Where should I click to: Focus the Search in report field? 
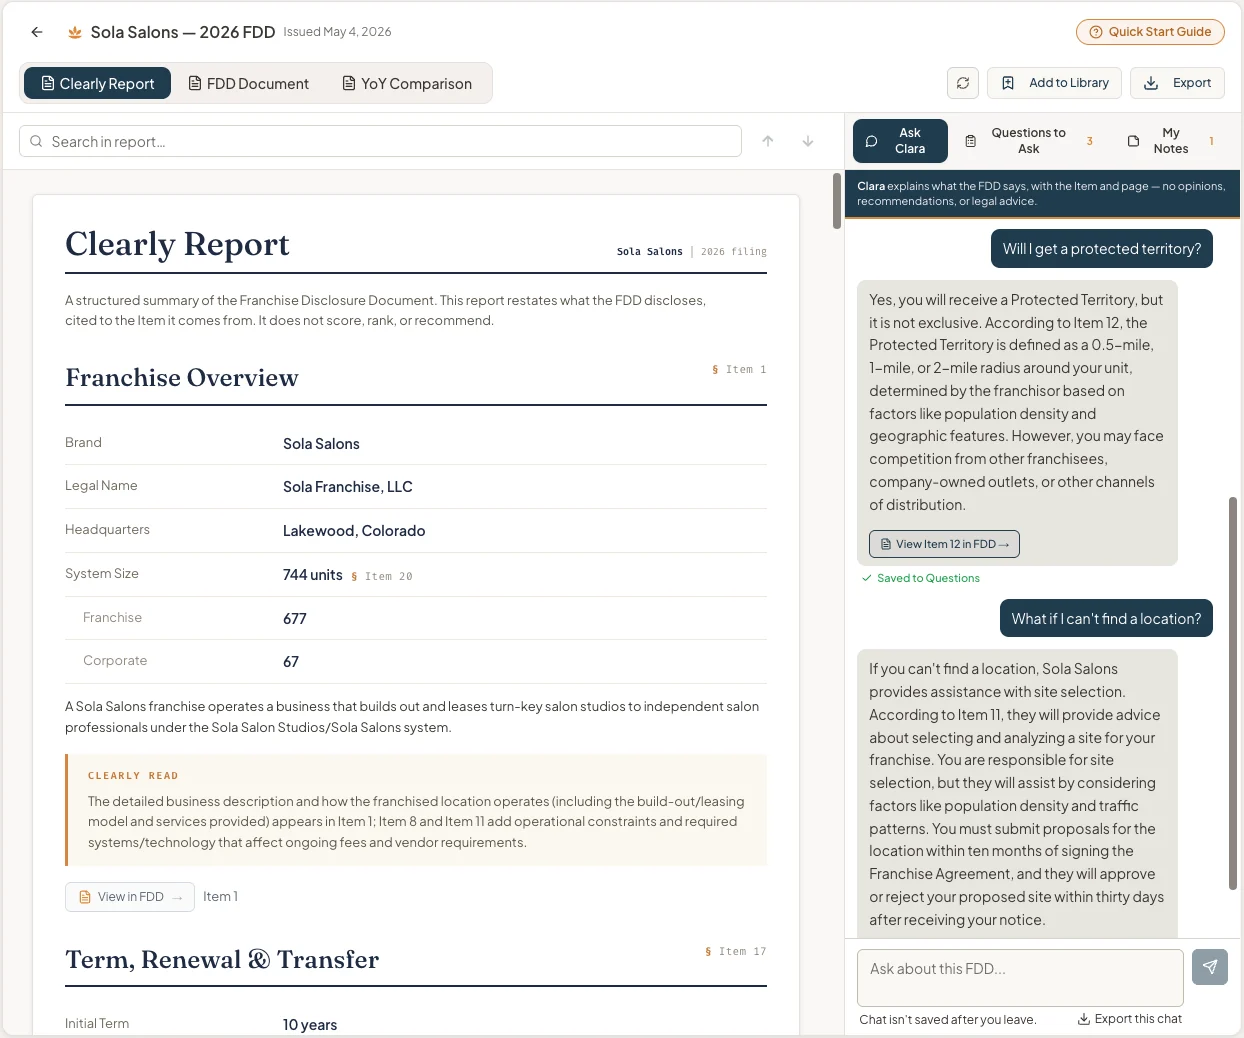pyautogui.click(x=380, y=141)
